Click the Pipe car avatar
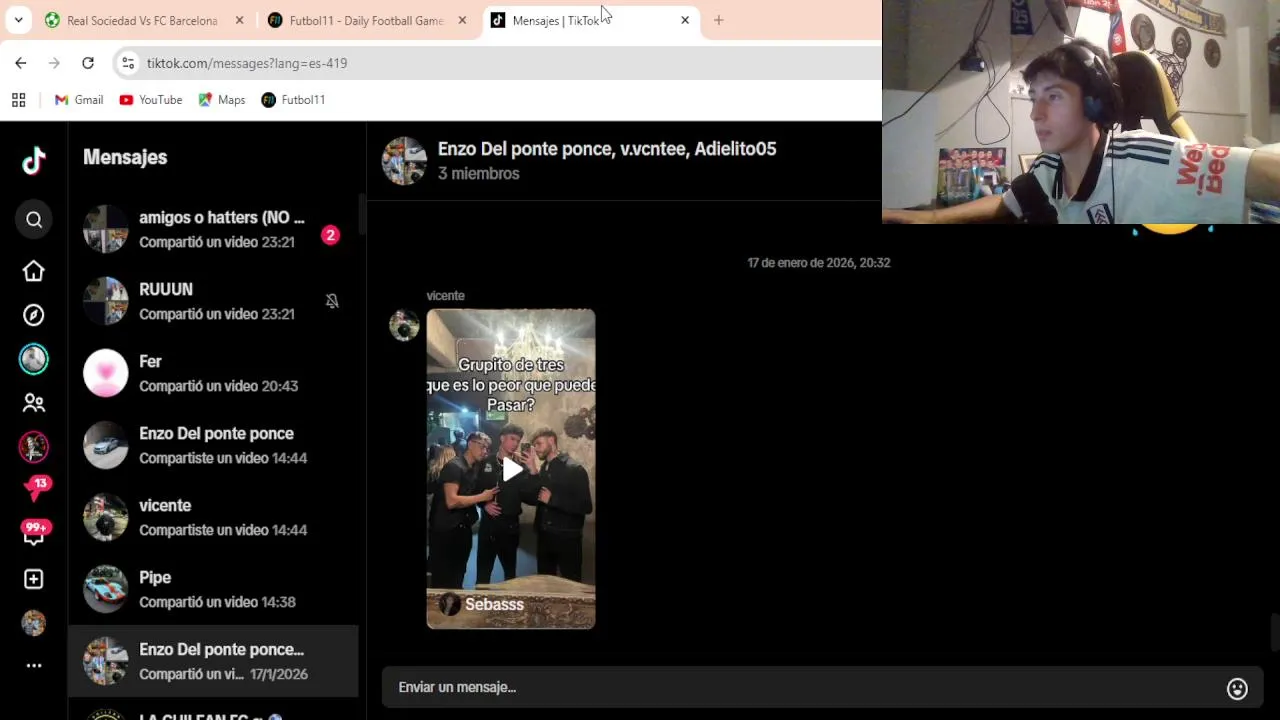1280x720 pixels. coord(106,589)
